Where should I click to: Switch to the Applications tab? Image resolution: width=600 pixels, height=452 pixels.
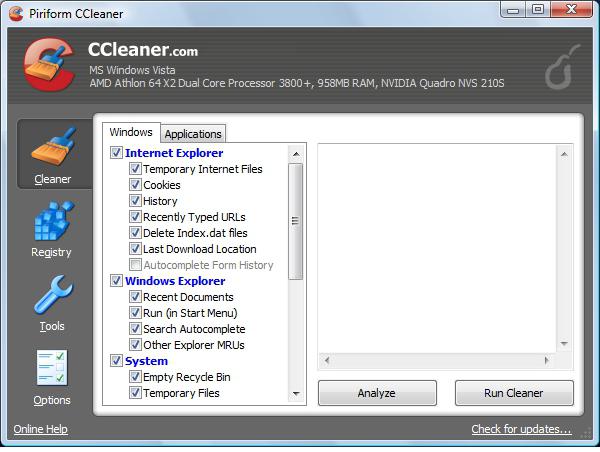click(193, 134)
